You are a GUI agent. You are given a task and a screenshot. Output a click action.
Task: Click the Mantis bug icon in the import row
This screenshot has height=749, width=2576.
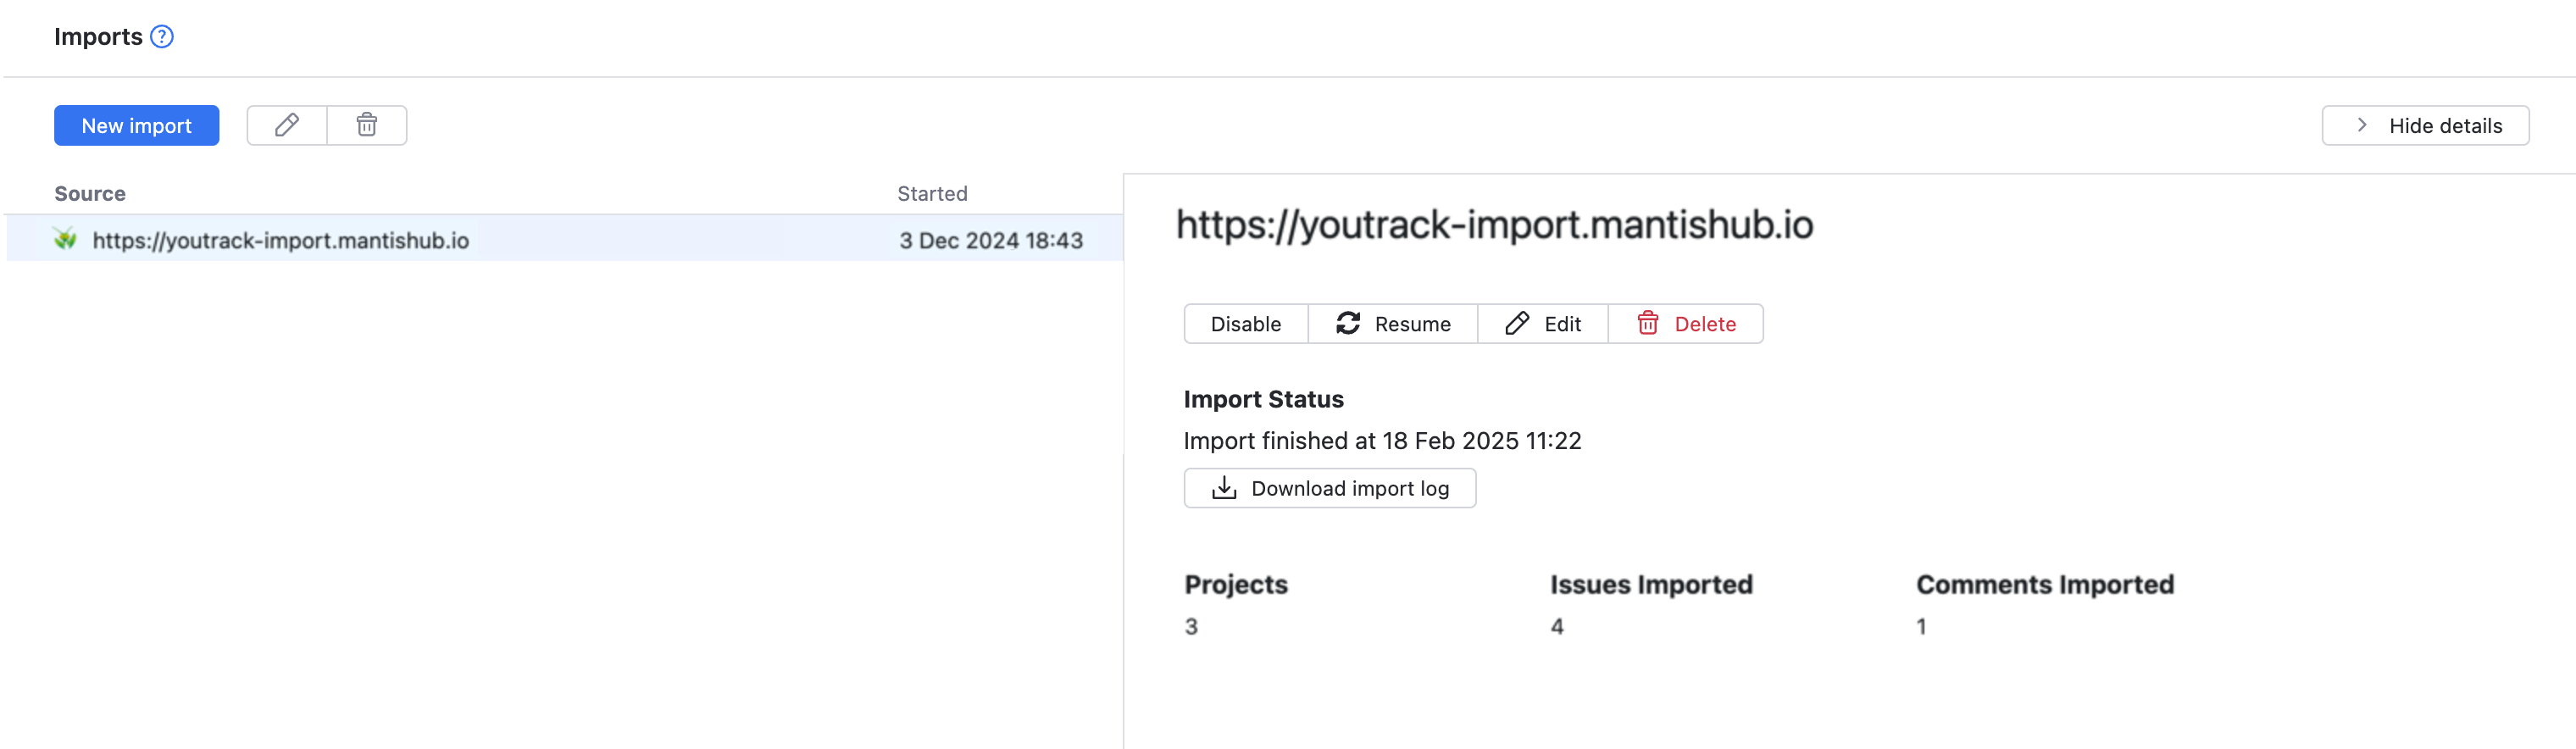coord(66,239)
